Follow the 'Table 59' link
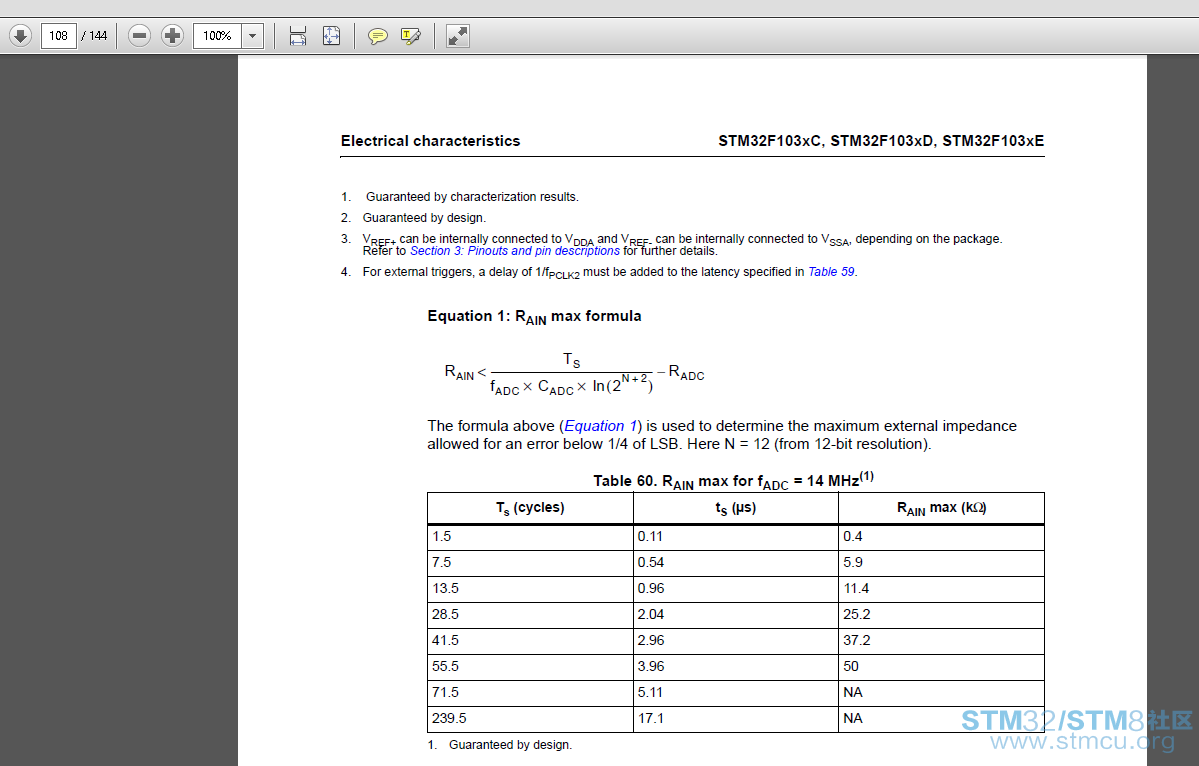1199x766 pixels. coord(831,271)
